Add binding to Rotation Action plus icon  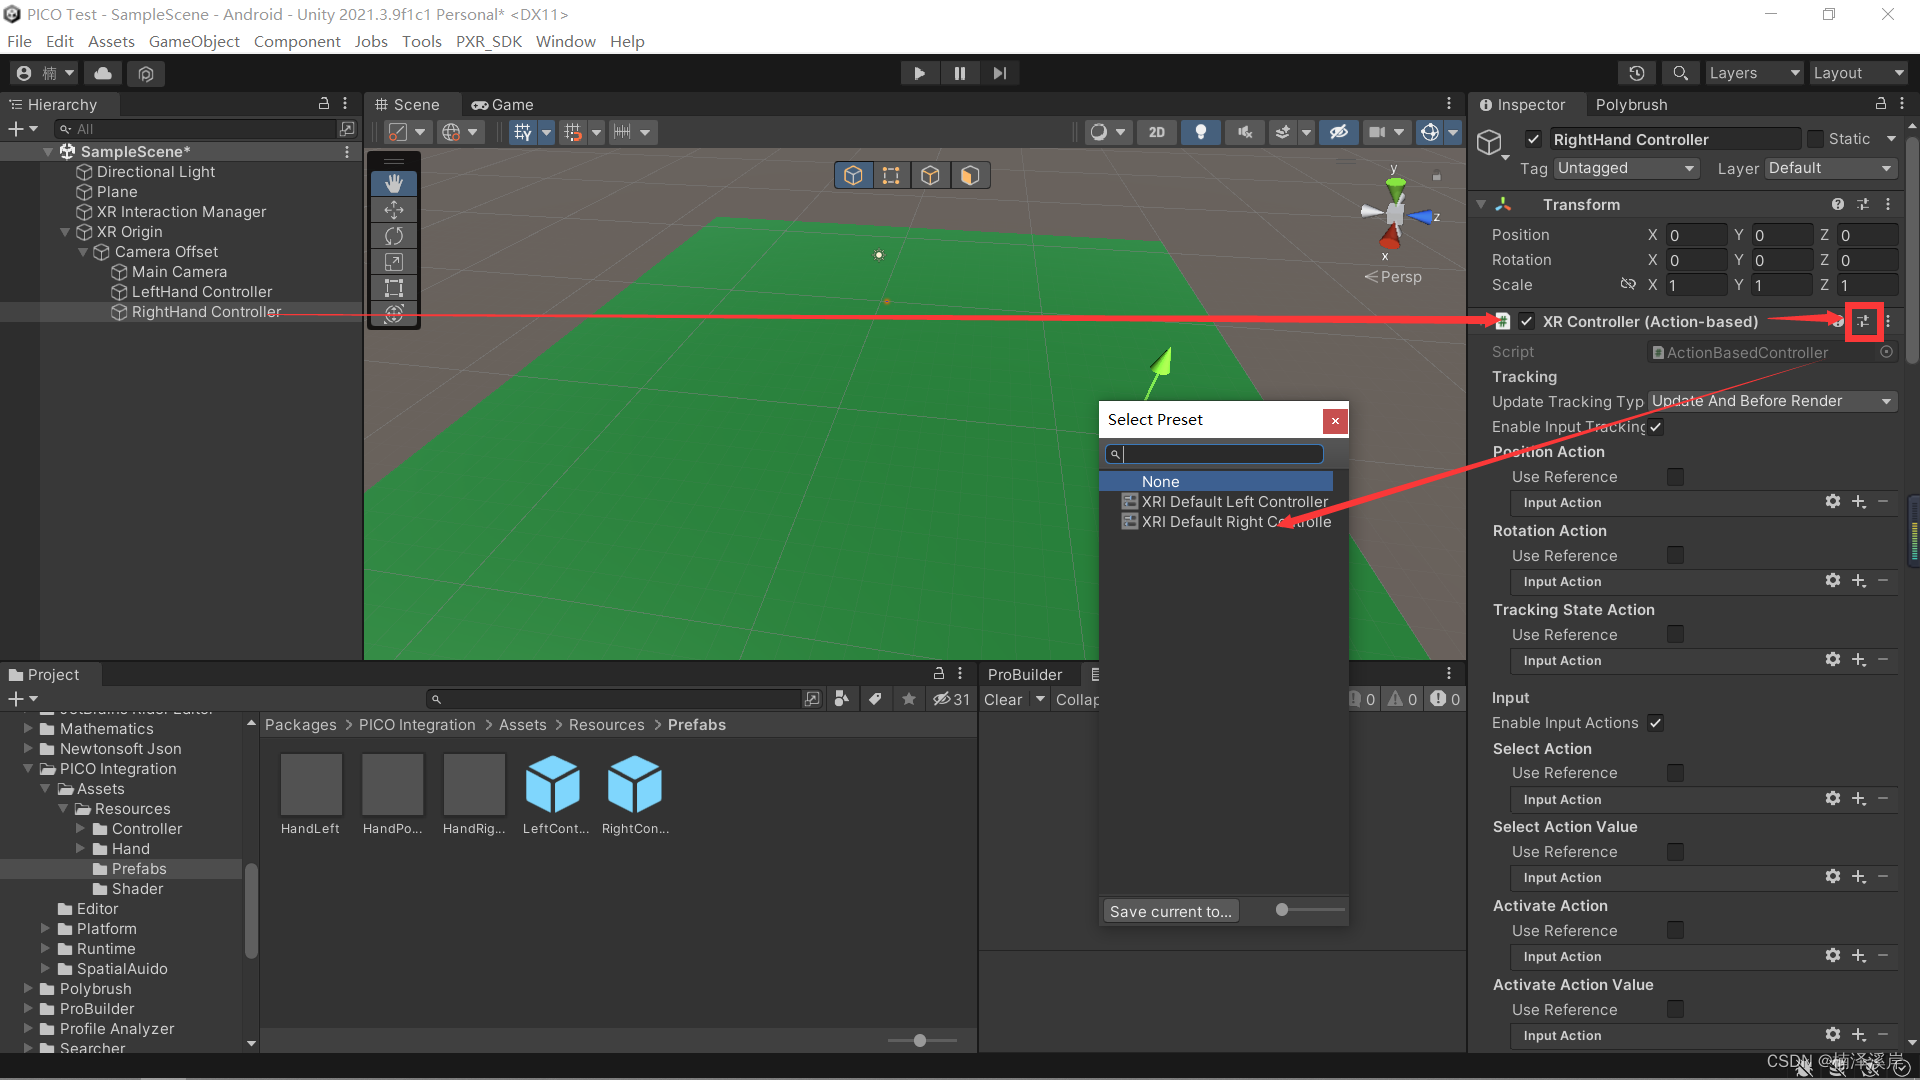pyautogui.click(x=1859, y=580)
